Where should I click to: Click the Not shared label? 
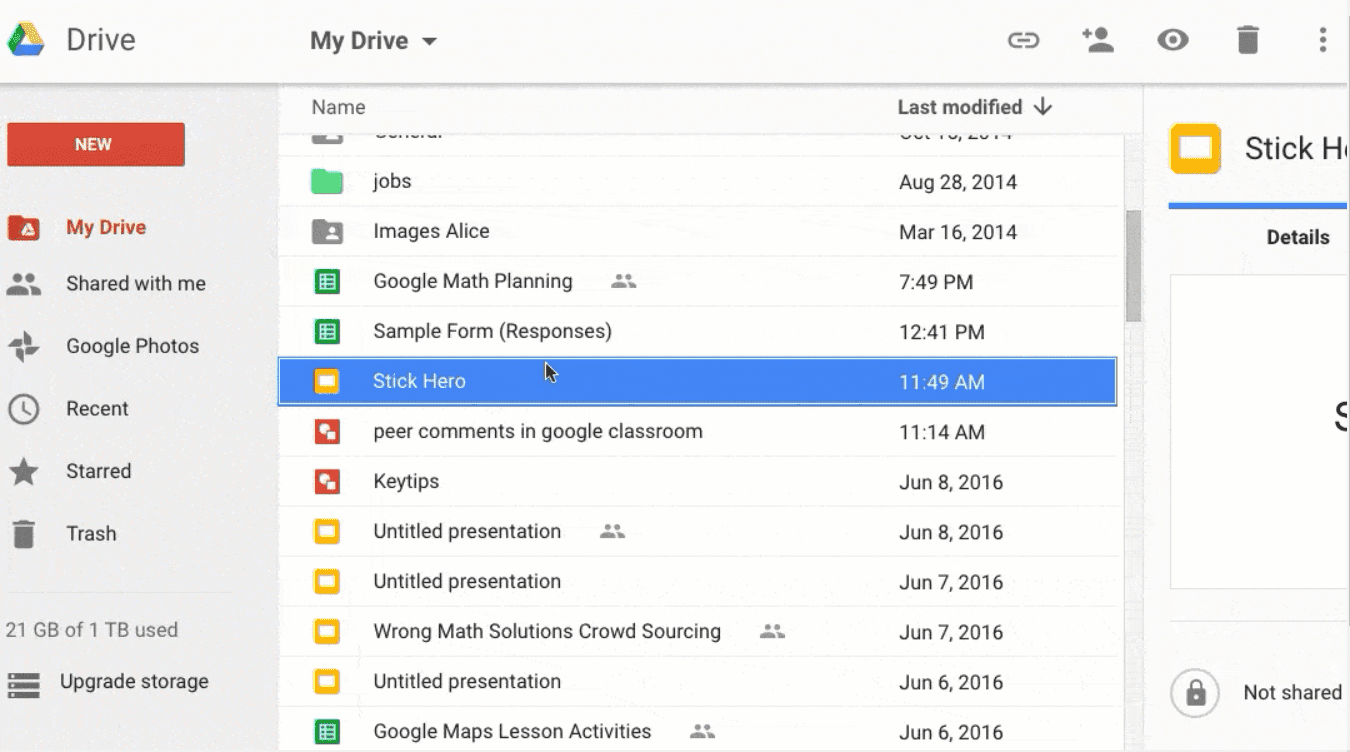pyautogui.click(x=1292, y=692)
